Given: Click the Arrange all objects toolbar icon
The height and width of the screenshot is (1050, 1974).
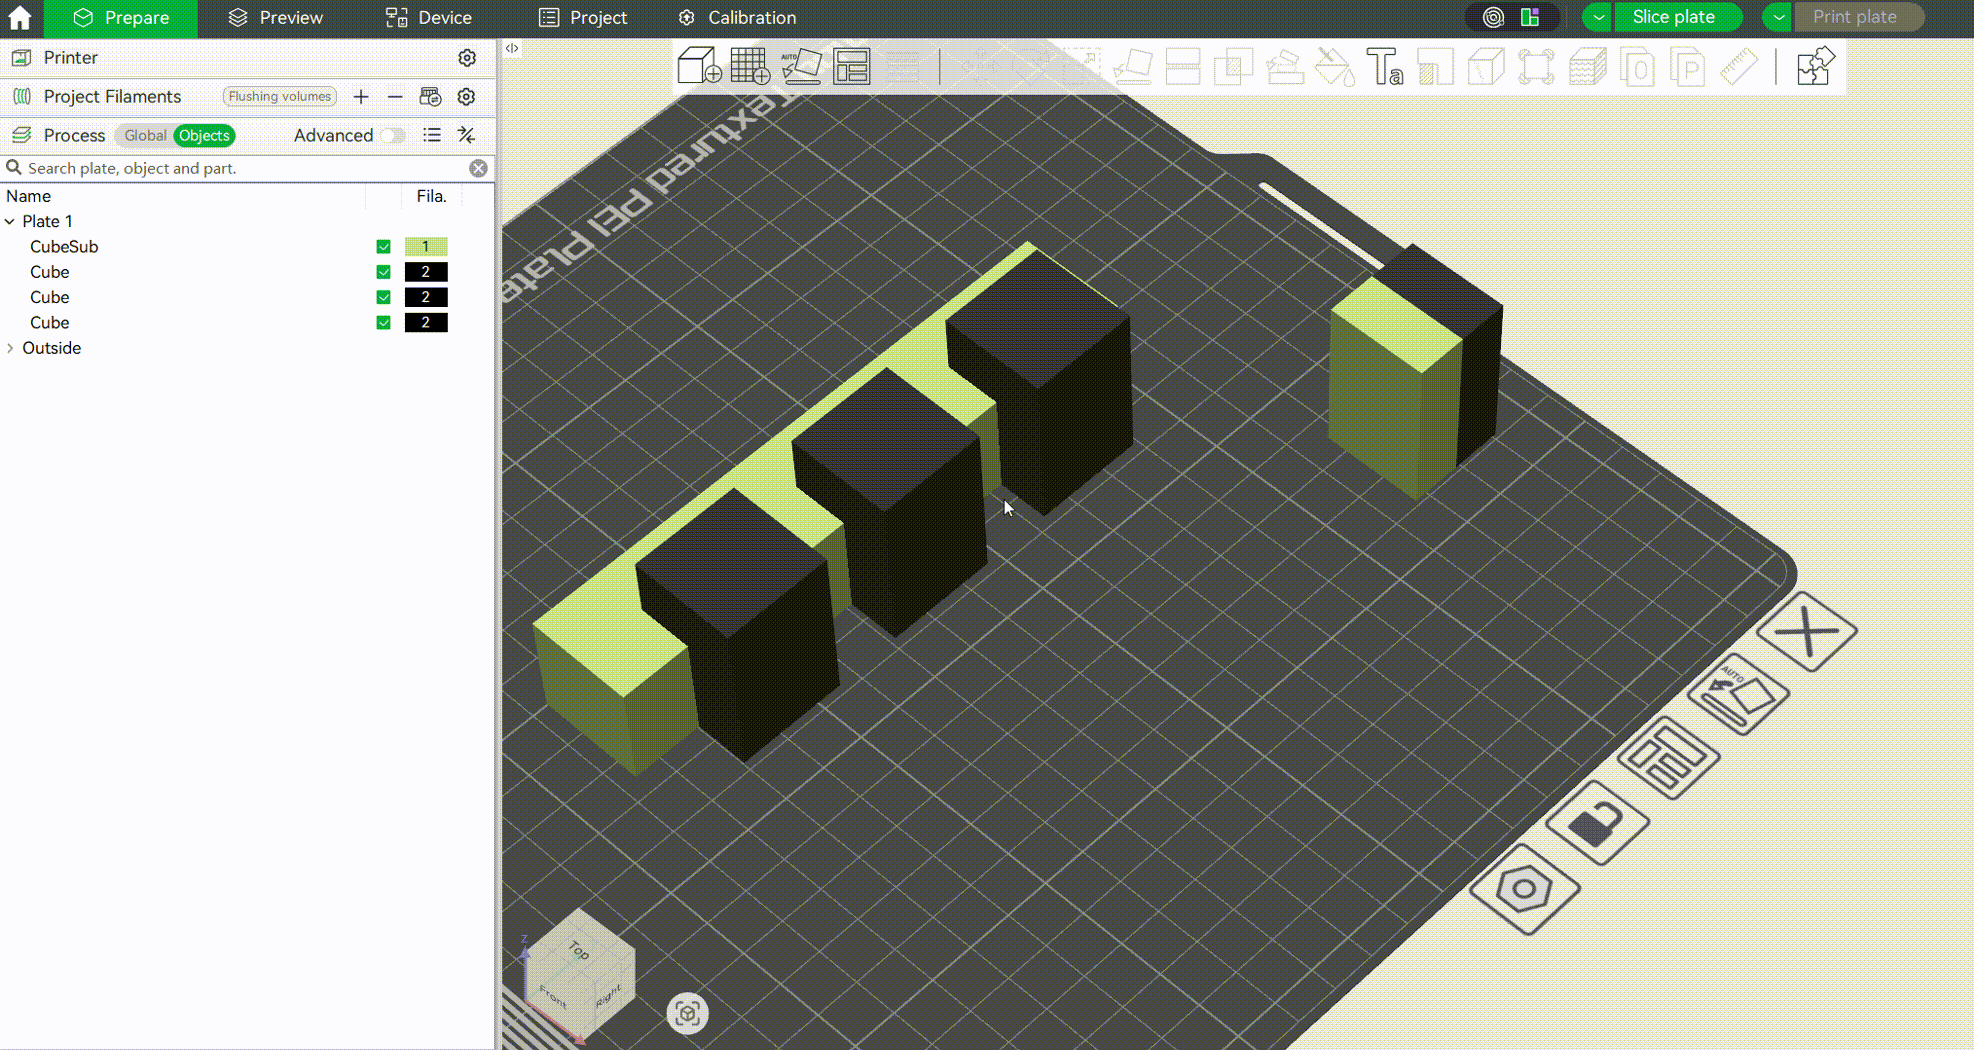Looking at the screenshot, I should tap(852, 66).
